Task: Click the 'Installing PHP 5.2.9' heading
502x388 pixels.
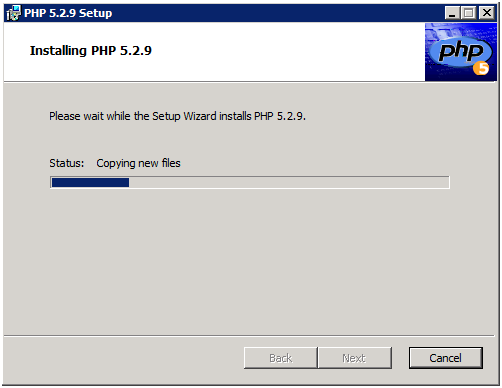Action: pos(91,51)
